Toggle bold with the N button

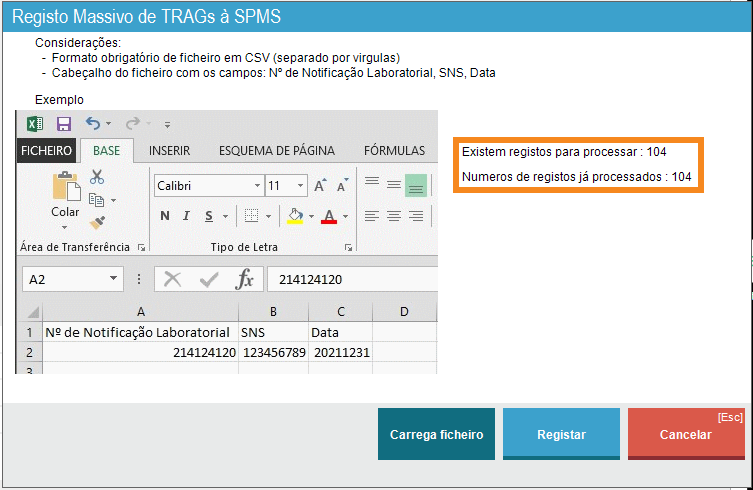tap(165, 216)
